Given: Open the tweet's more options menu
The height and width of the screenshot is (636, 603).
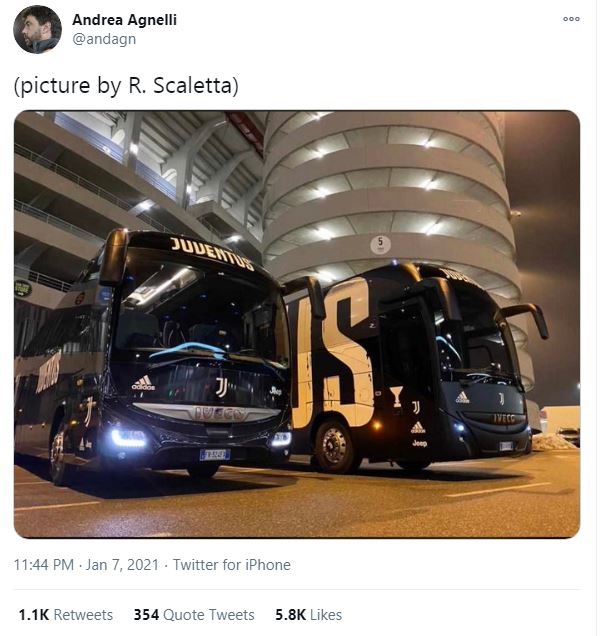Looking at the screenshot, I should [x=571, y=19].
